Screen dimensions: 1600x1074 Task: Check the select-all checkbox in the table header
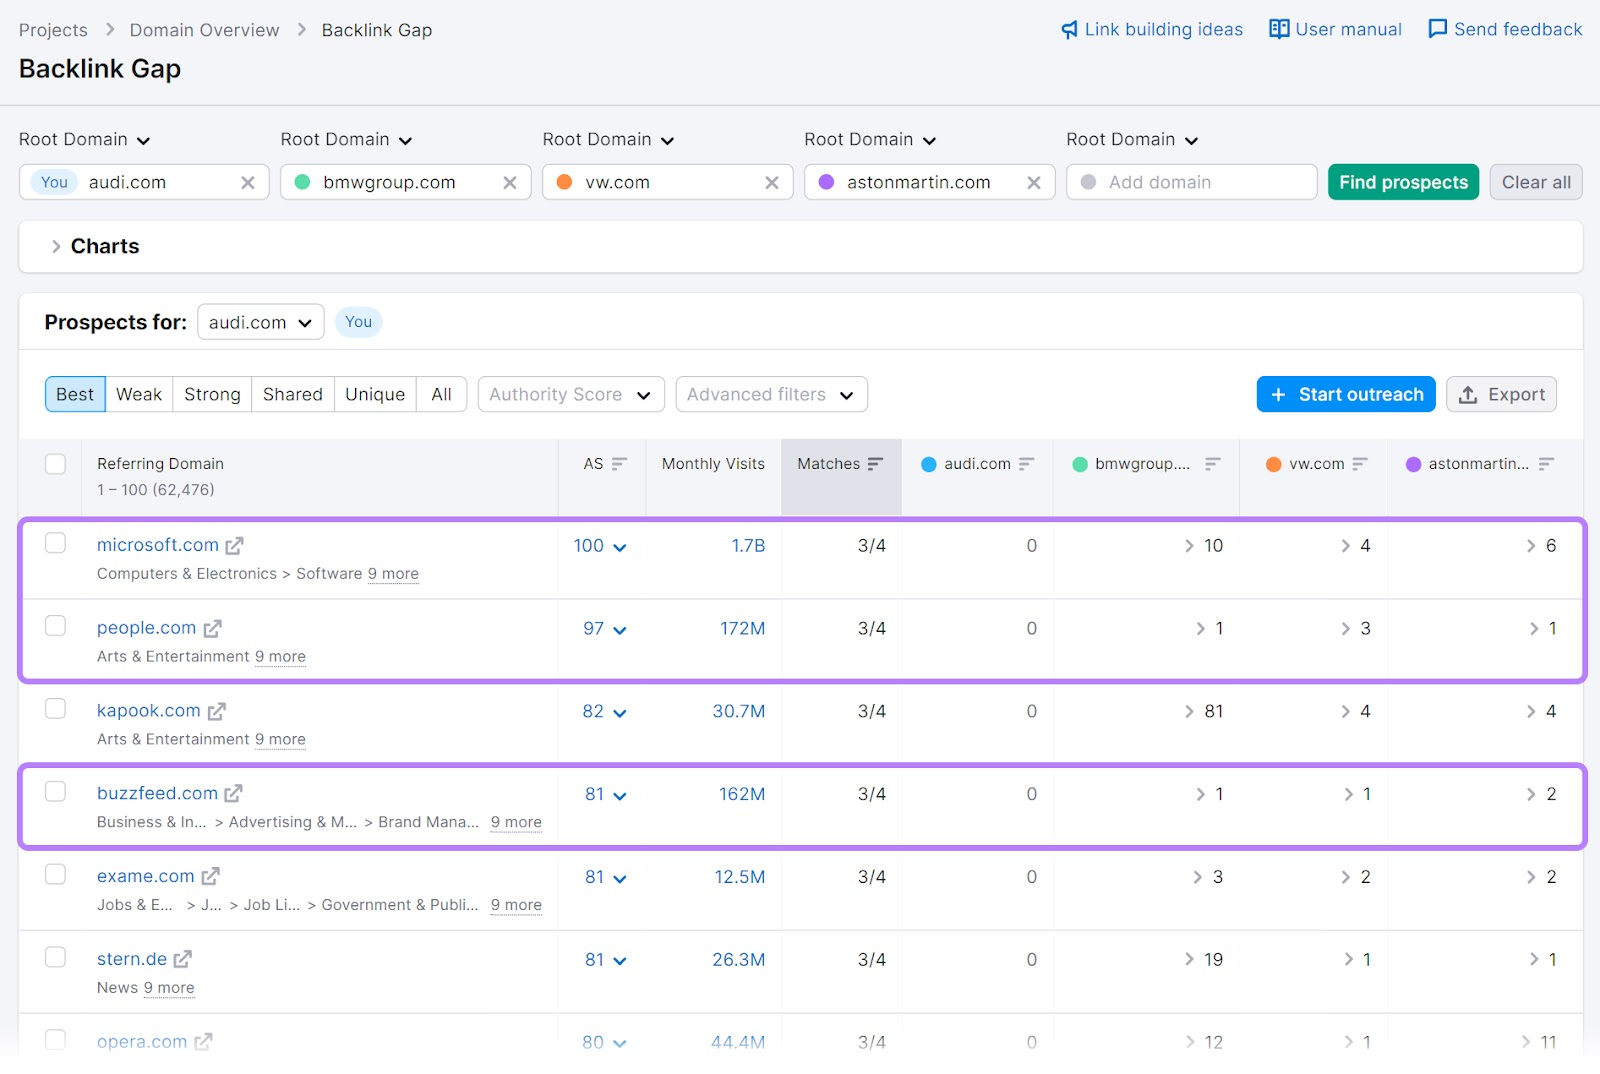[55, 463]
